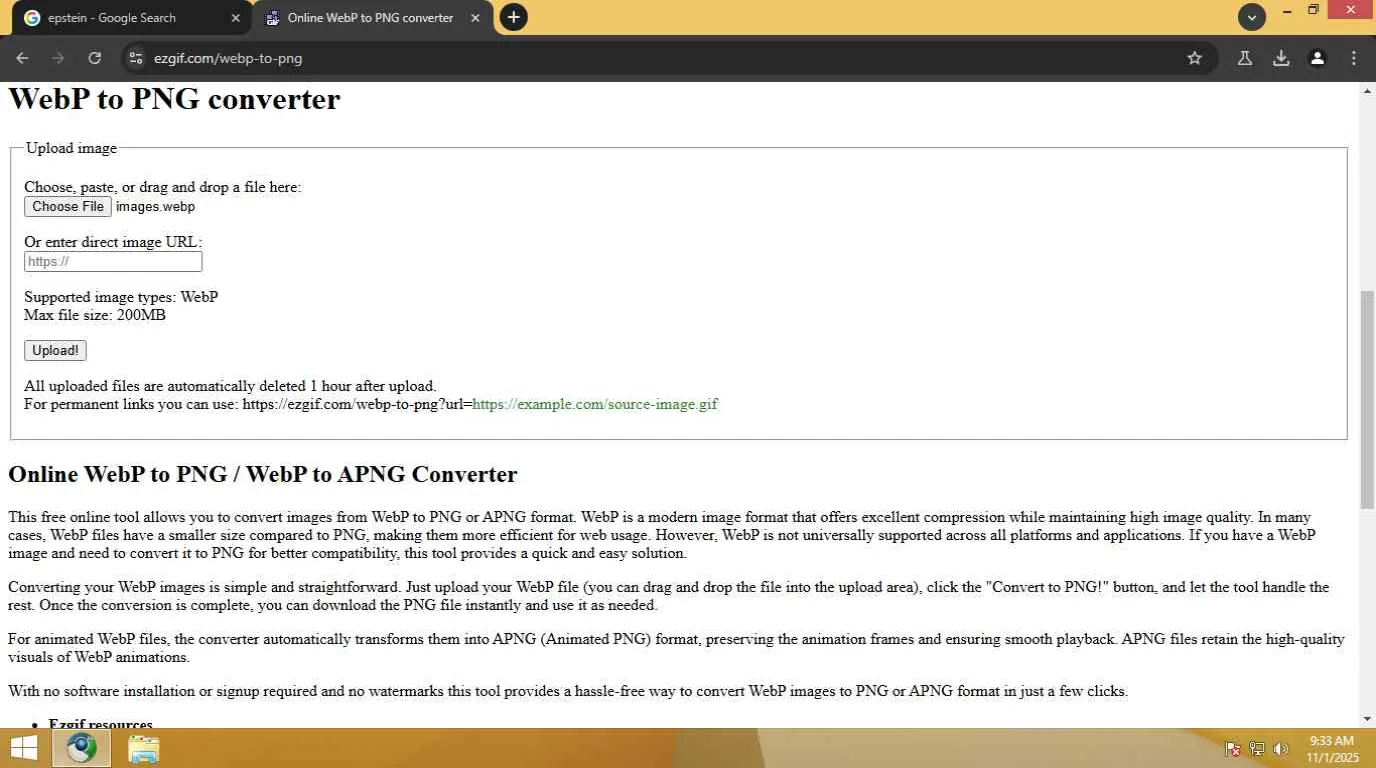1376x768 pixels.
Task: Focus the direct image URL field
Action: tap(113, 262)
